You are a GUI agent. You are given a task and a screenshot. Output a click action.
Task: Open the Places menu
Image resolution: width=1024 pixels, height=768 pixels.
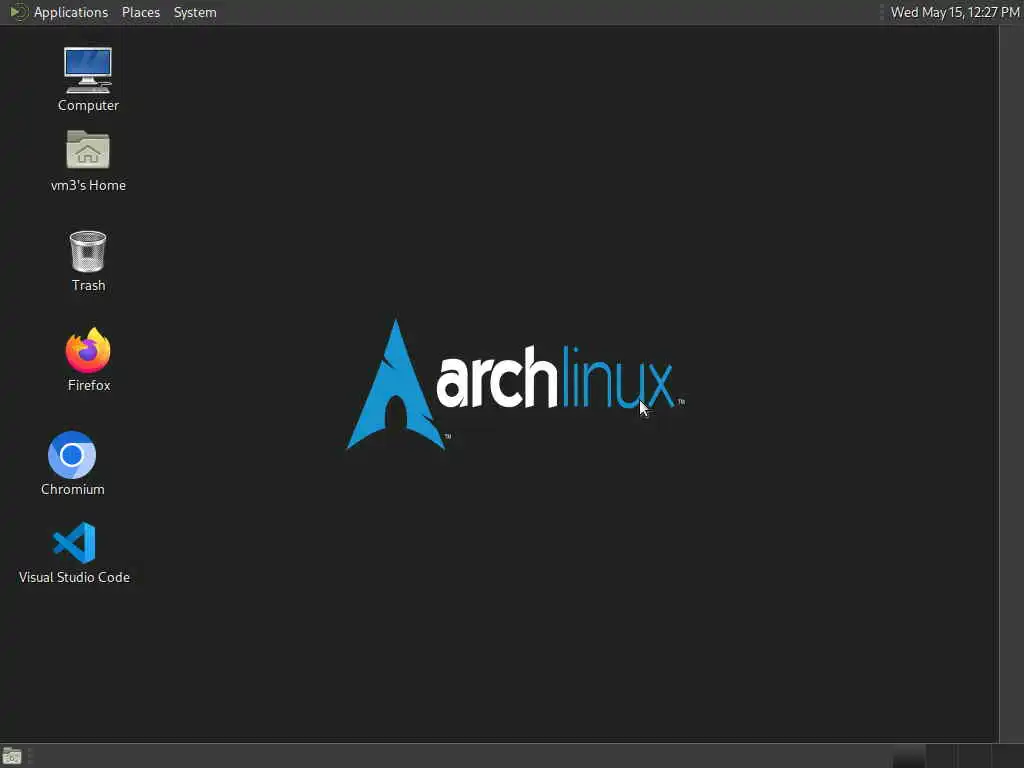click(141, 12)
